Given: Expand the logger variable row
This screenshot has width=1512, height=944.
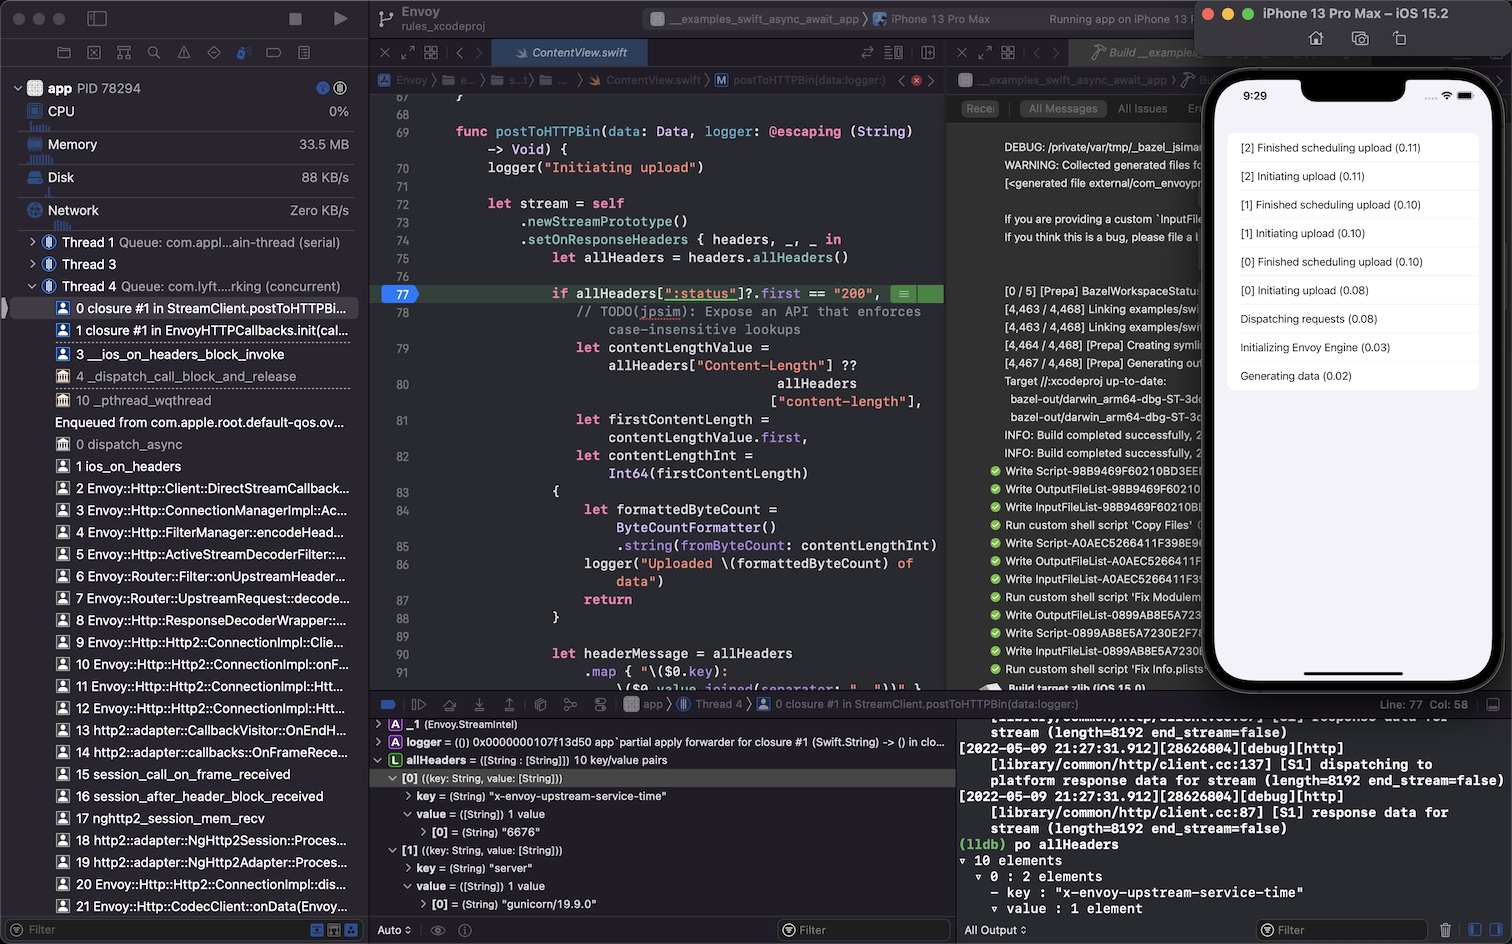Looking at the screenshot, I should pyautogui.click(x=378, y=742).
